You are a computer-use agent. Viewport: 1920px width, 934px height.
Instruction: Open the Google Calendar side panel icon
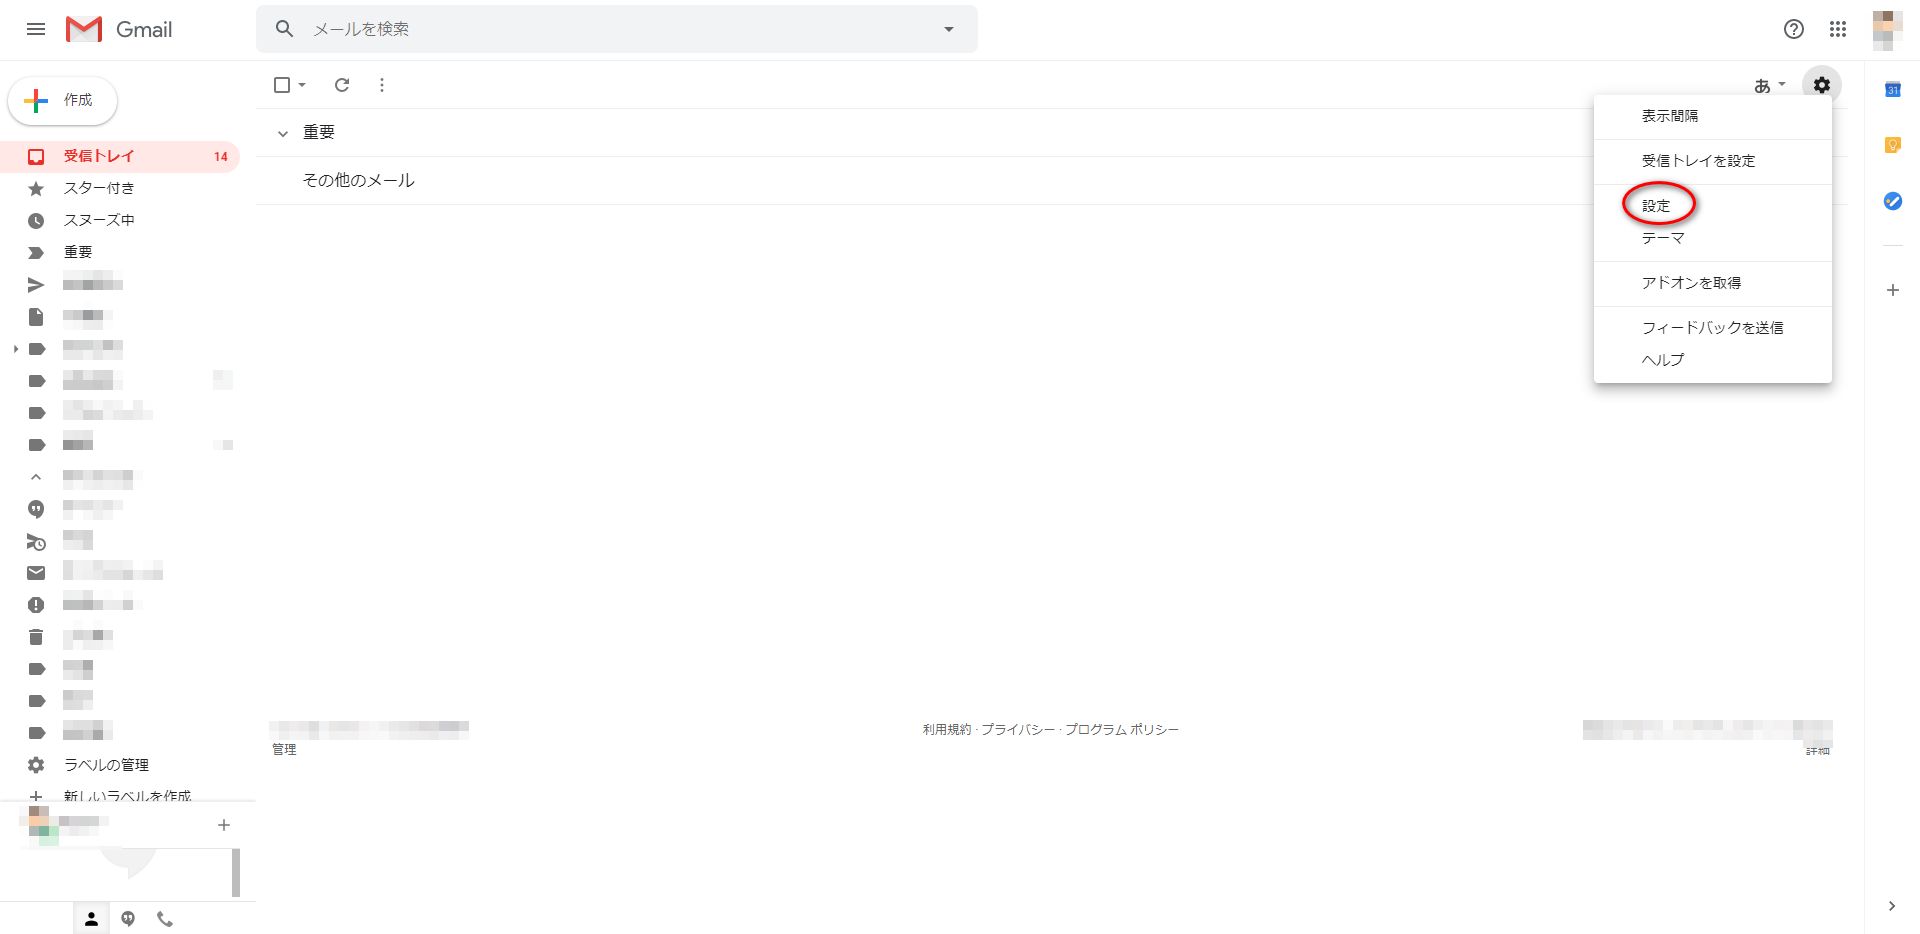[x=1892, y=90]
